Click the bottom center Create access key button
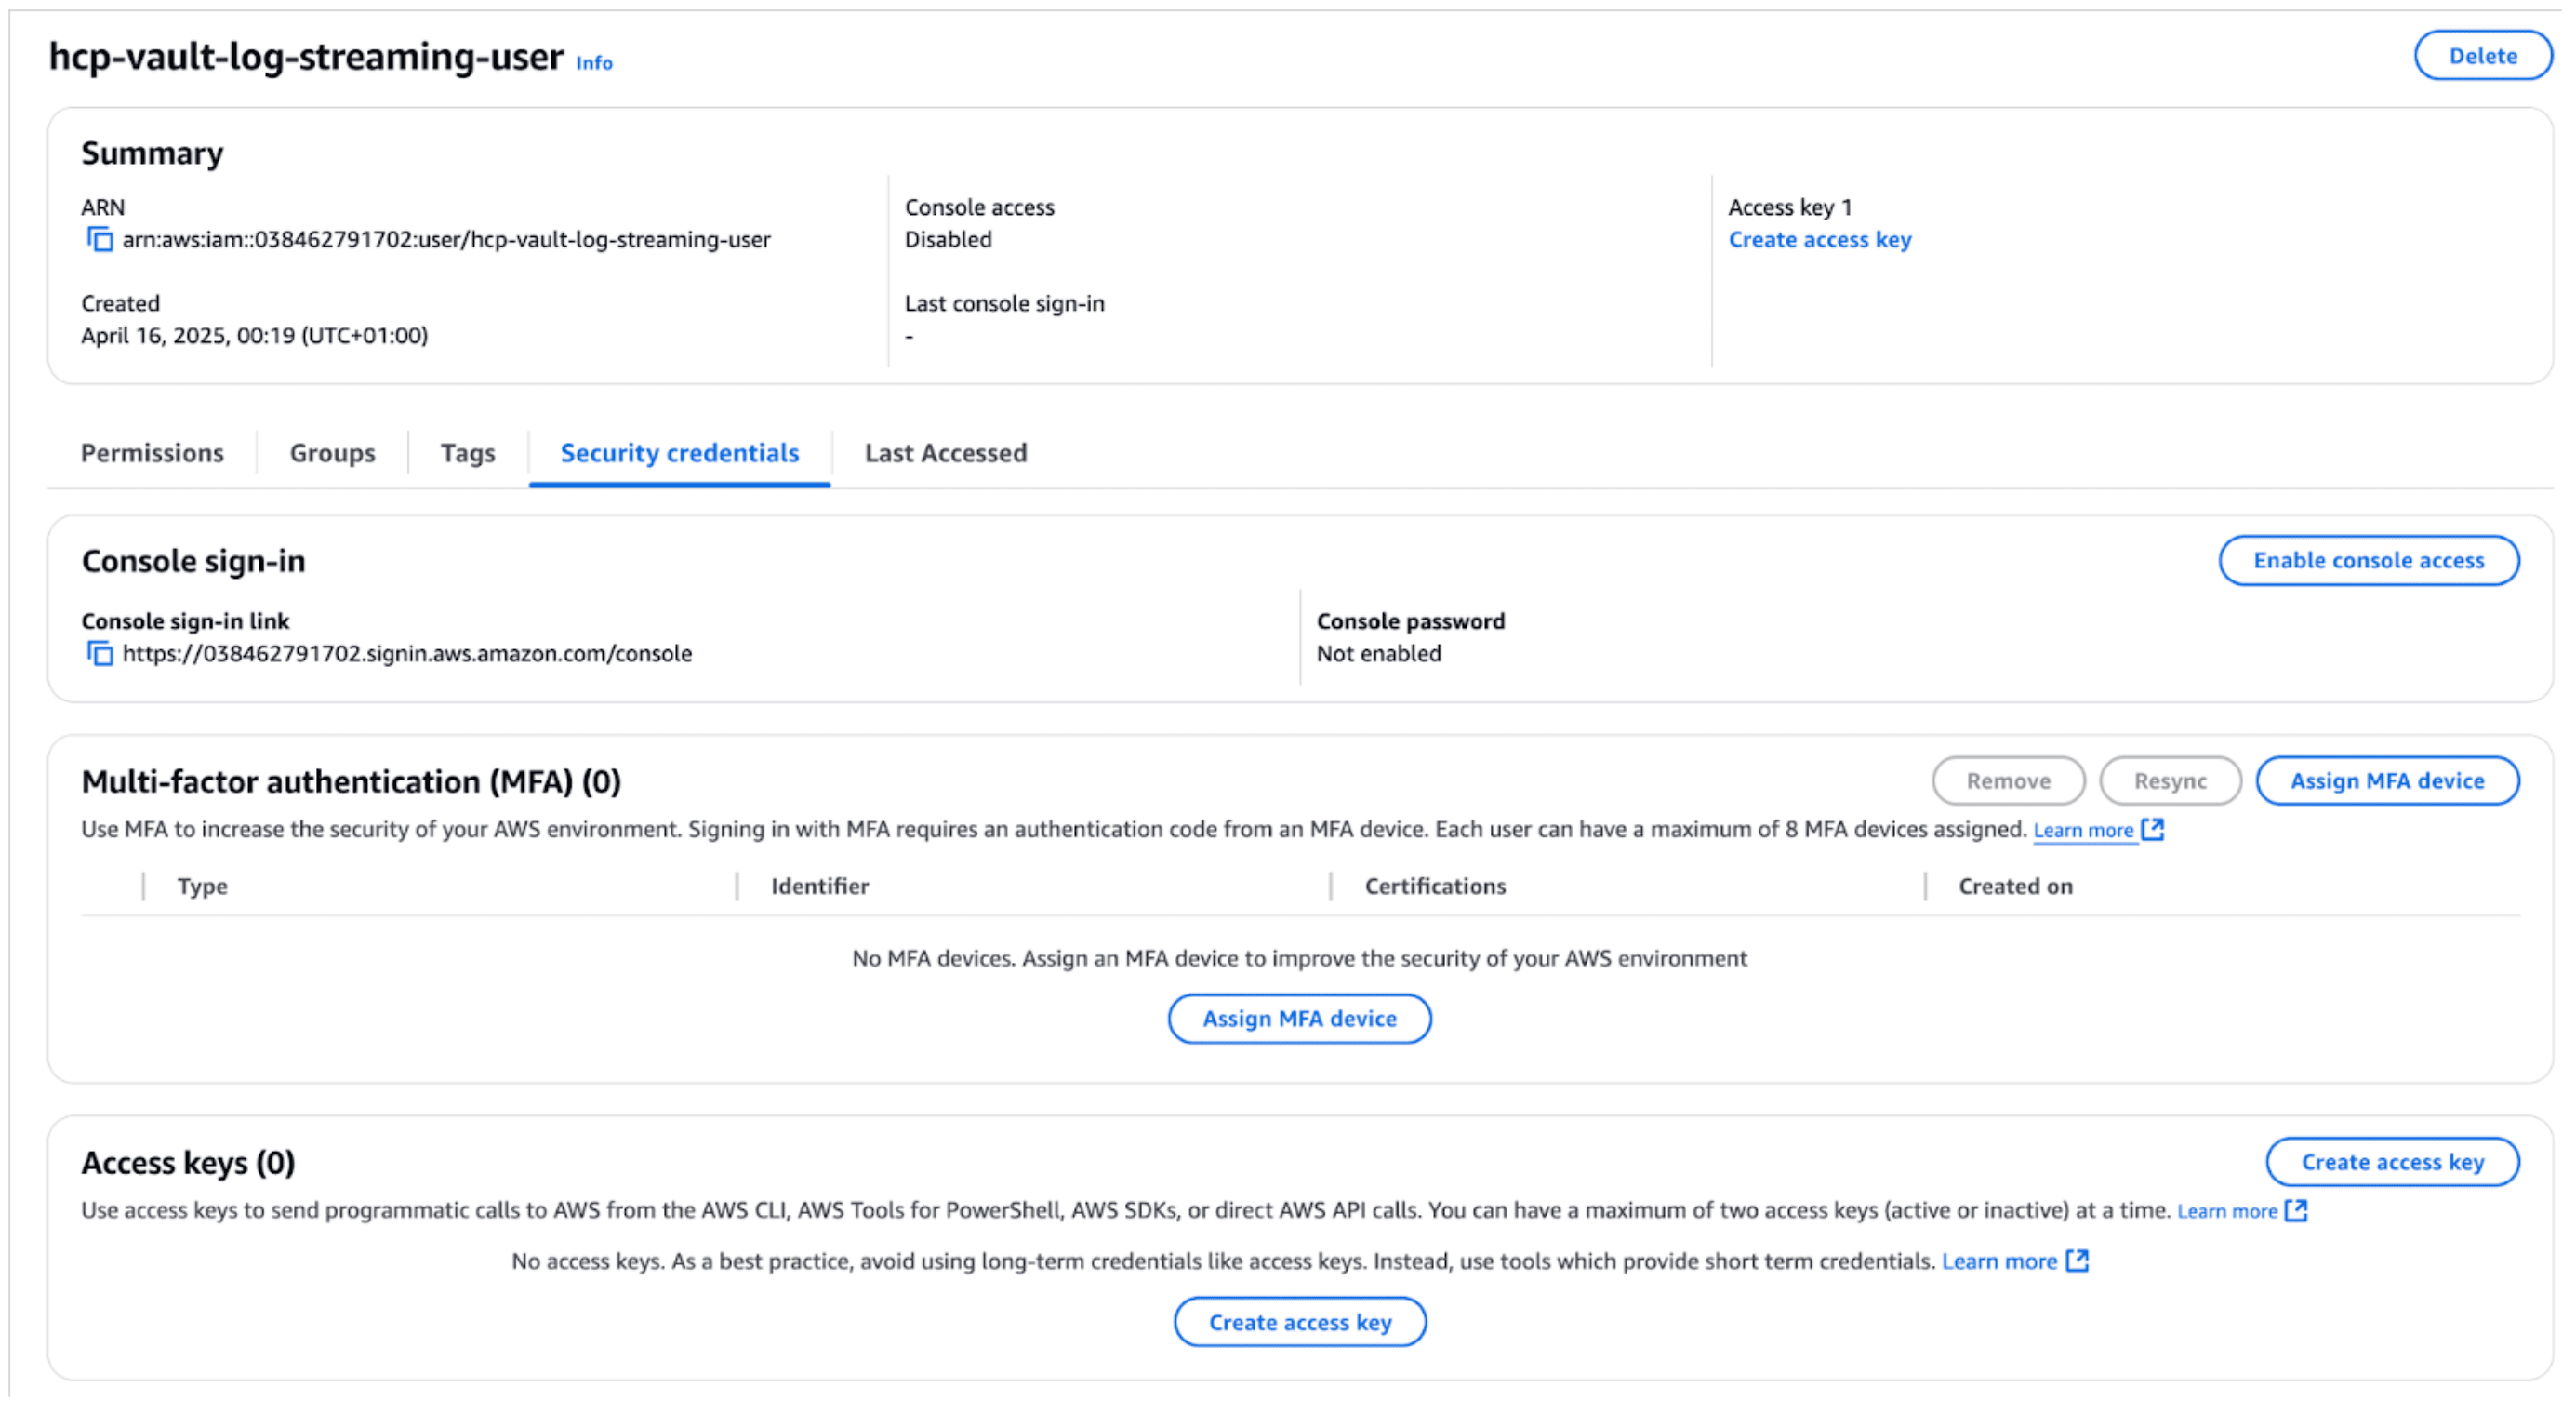The height and width of the screenshot is (1414, 2576). pos(1299,1323)
